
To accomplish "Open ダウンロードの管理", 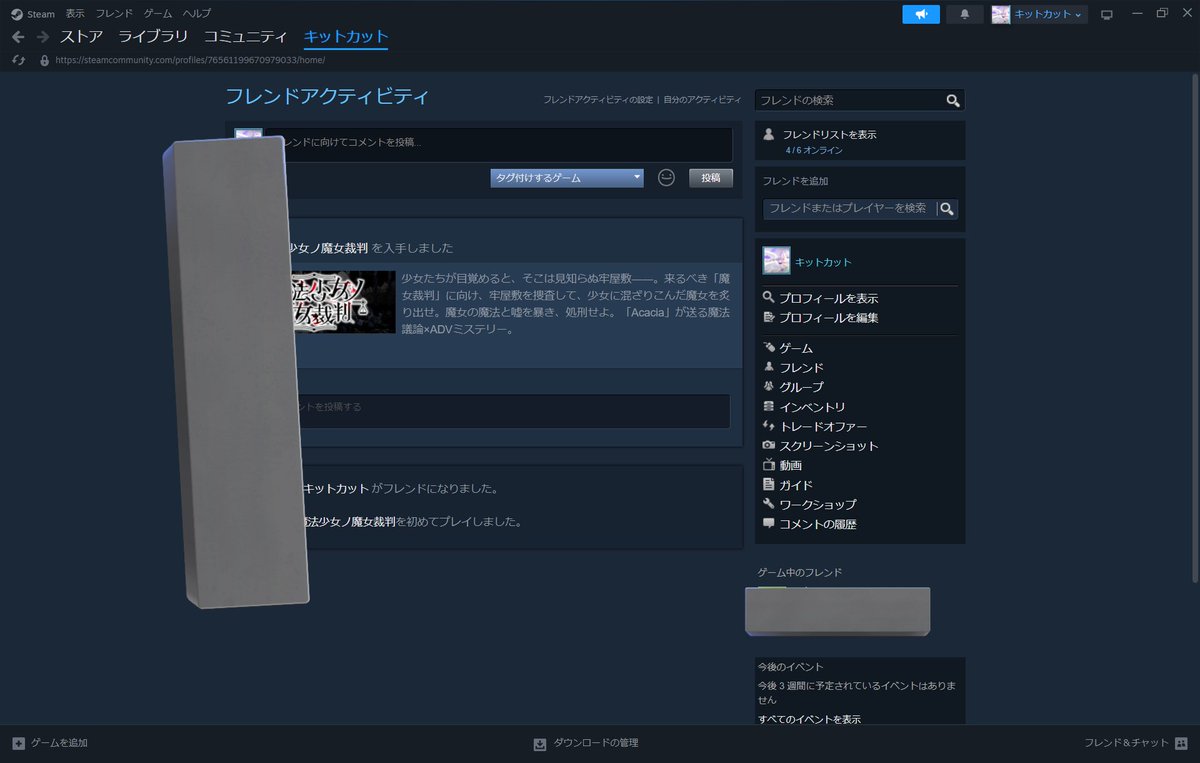I will coord(586,743).
